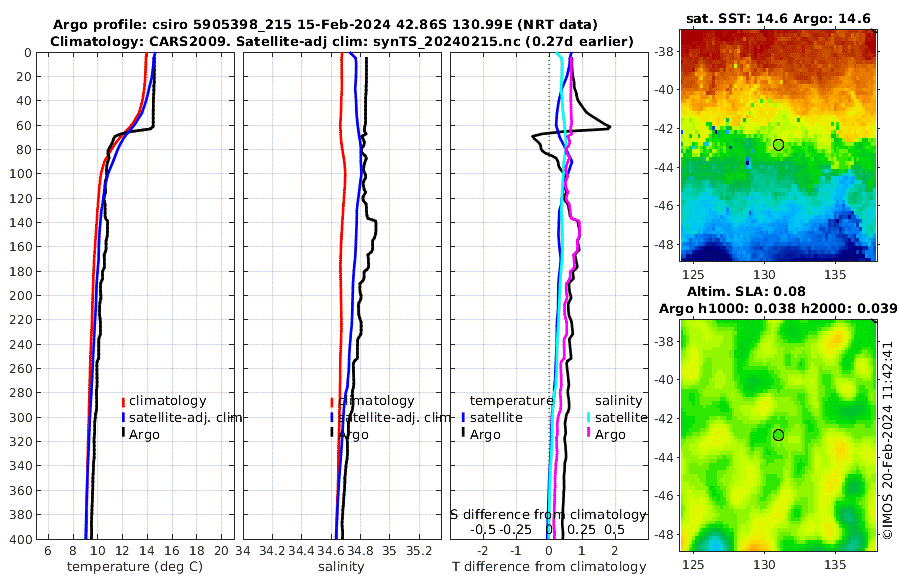
Task: Click the Altim. SLA 0.08 heading
Action: 746,292
